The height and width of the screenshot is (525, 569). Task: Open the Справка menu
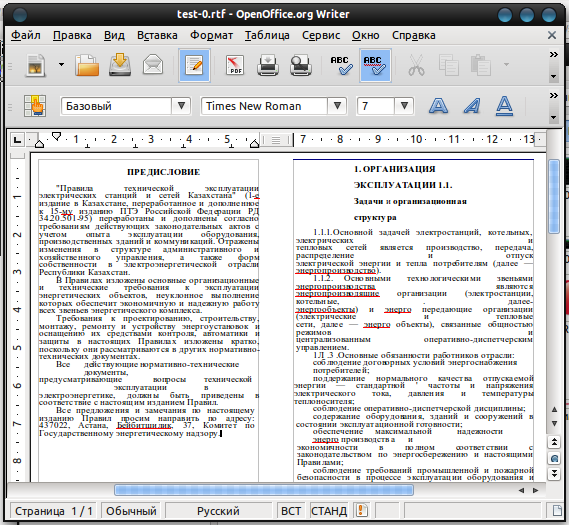413,35
